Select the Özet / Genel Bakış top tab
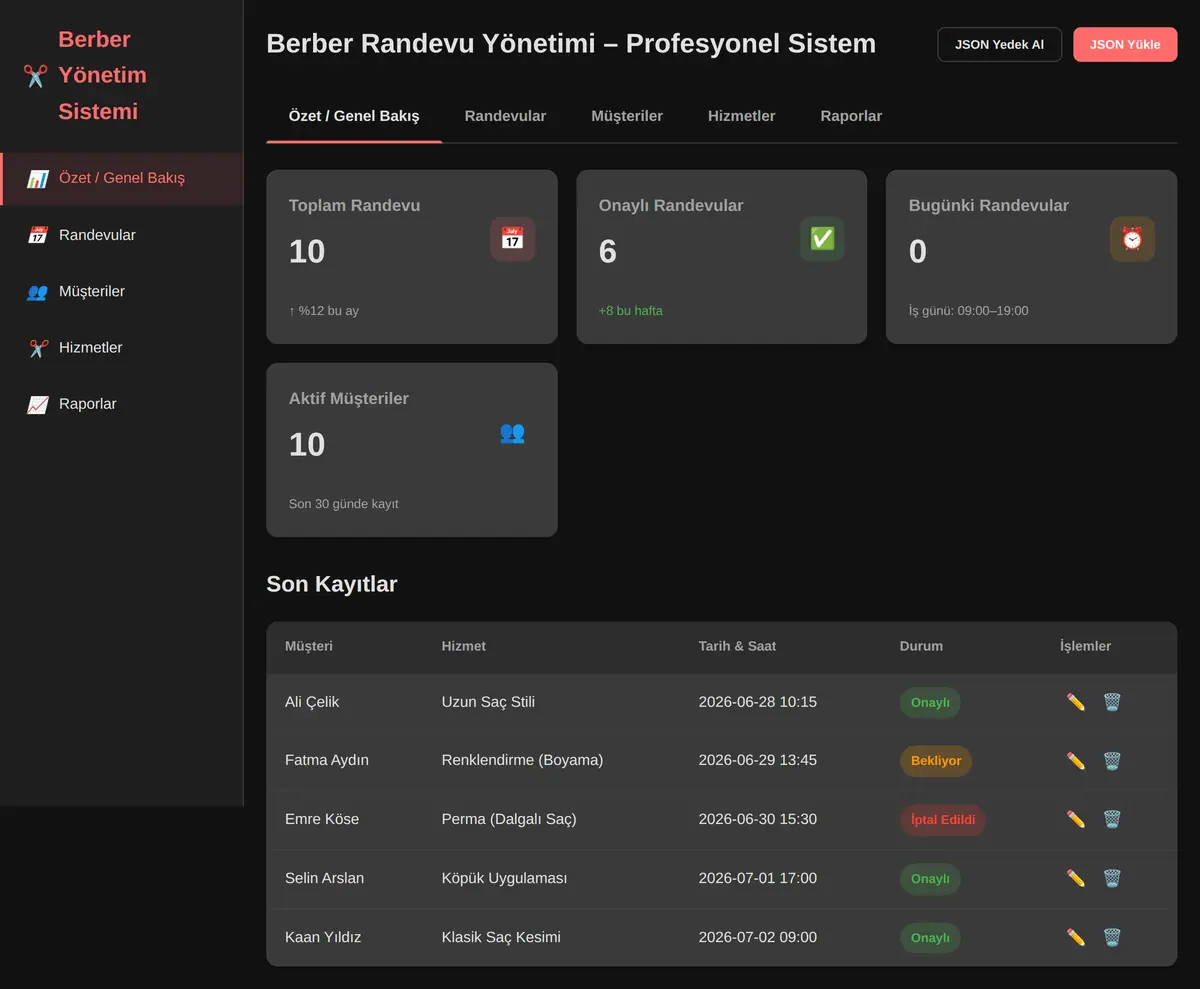This screenshot has width=1200, height=989. [354, 116]
